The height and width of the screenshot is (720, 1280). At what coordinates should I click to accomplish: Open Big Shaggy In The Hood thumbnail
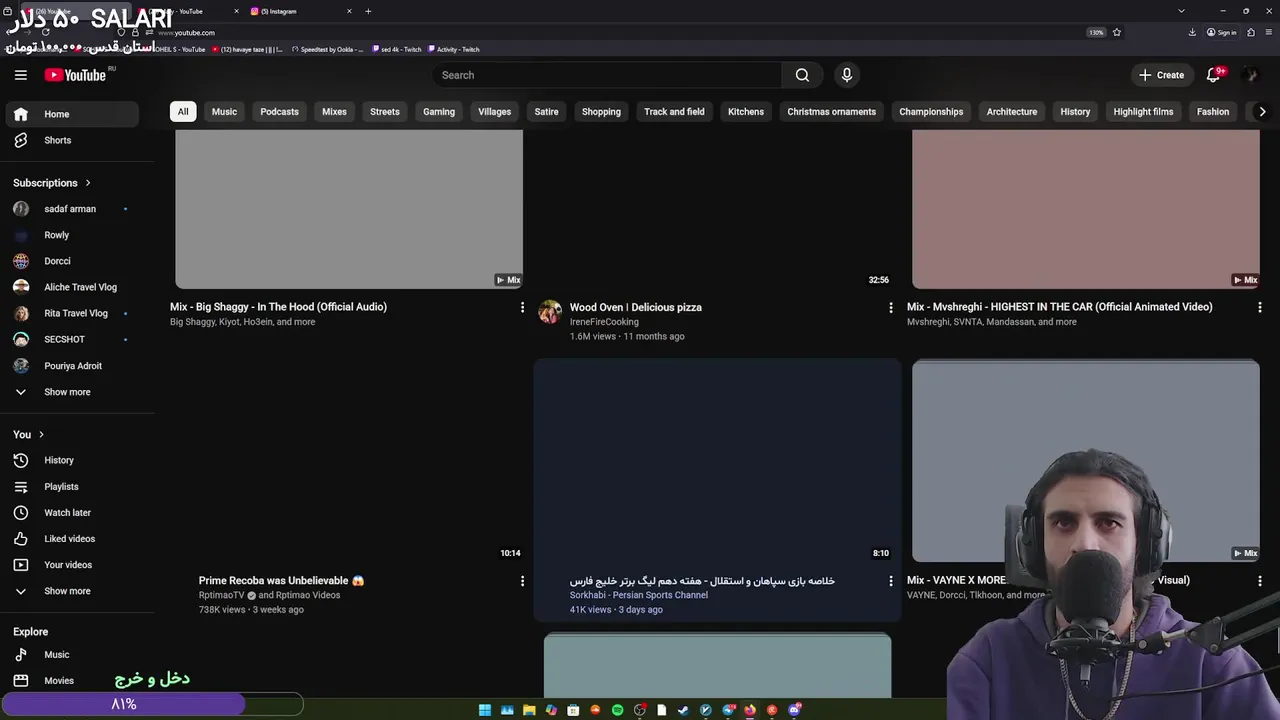(x=349, y=209)
